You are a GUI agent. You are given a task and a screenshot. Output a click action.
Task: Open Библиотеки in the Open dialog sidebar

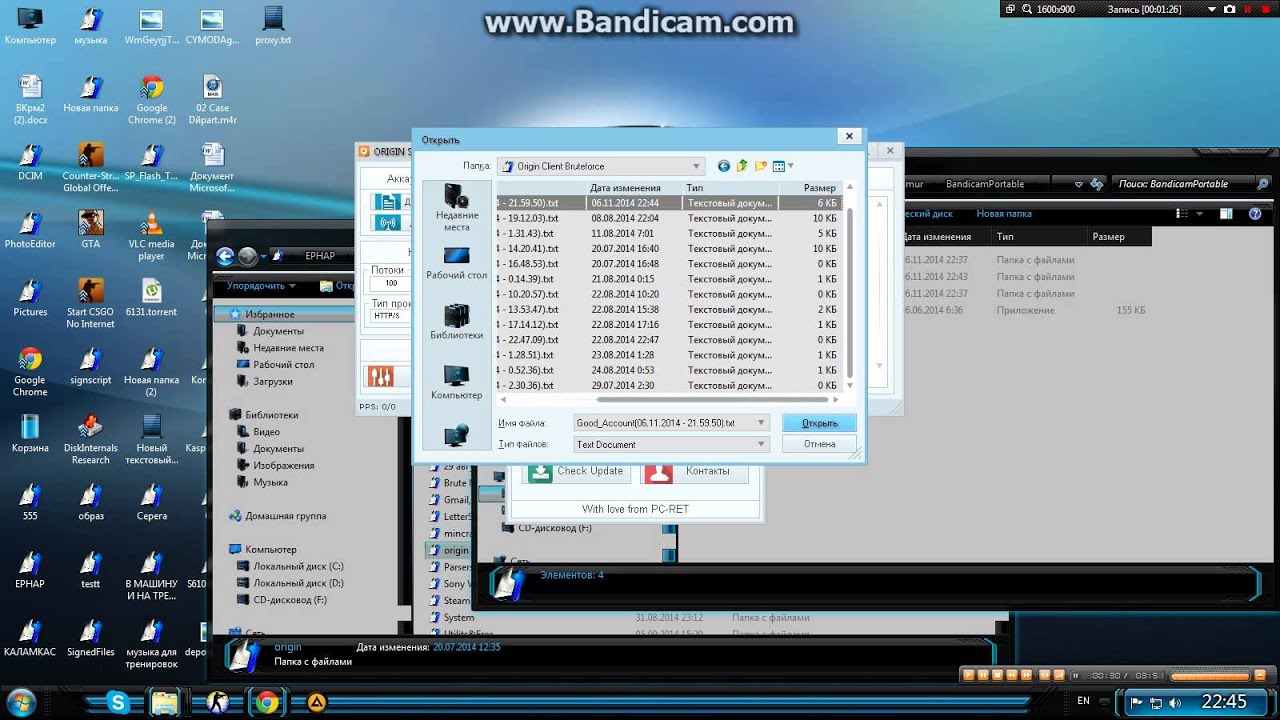(456, 323)
